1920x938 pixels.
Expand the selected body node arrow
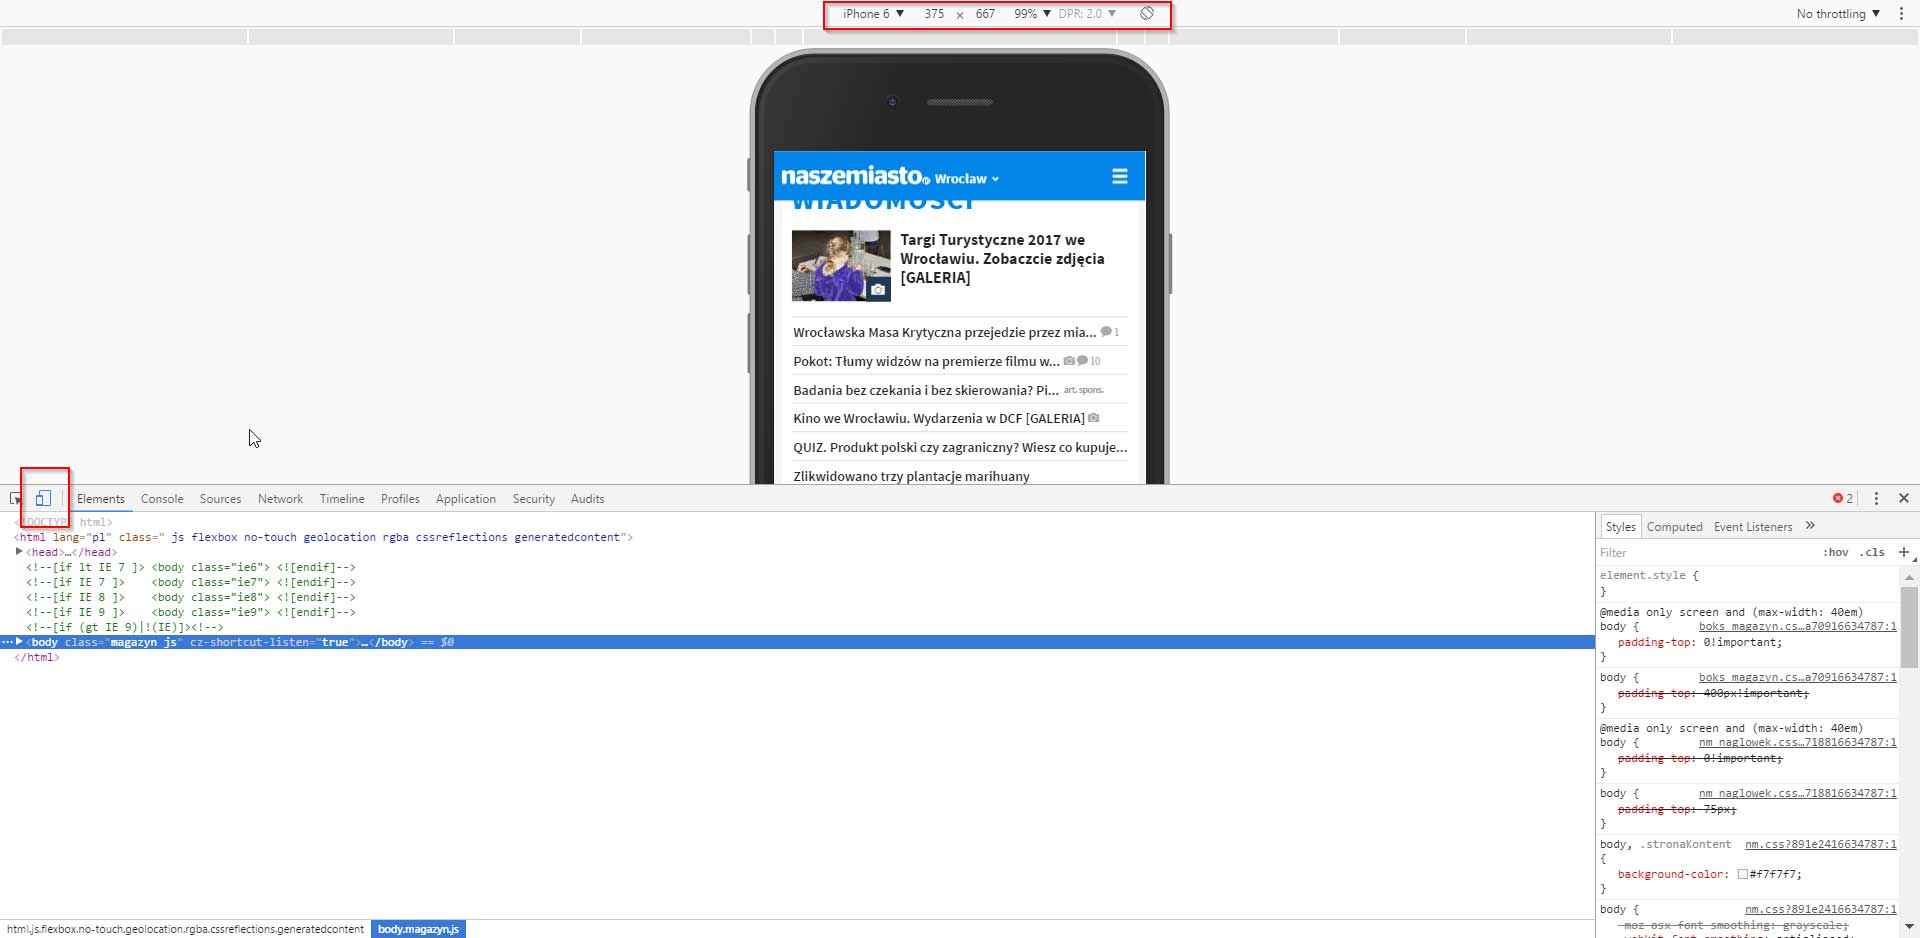[19, 642]
